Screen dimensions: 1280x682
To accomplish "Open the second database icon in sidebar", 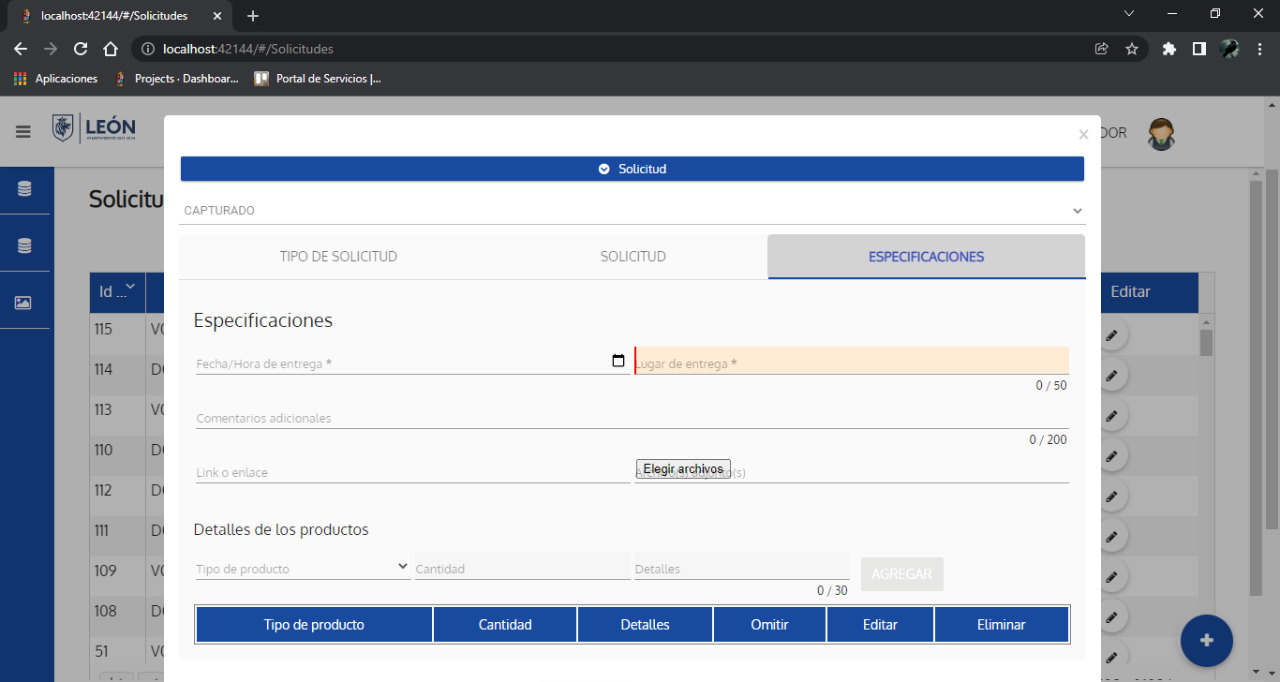I will (25, 246).
